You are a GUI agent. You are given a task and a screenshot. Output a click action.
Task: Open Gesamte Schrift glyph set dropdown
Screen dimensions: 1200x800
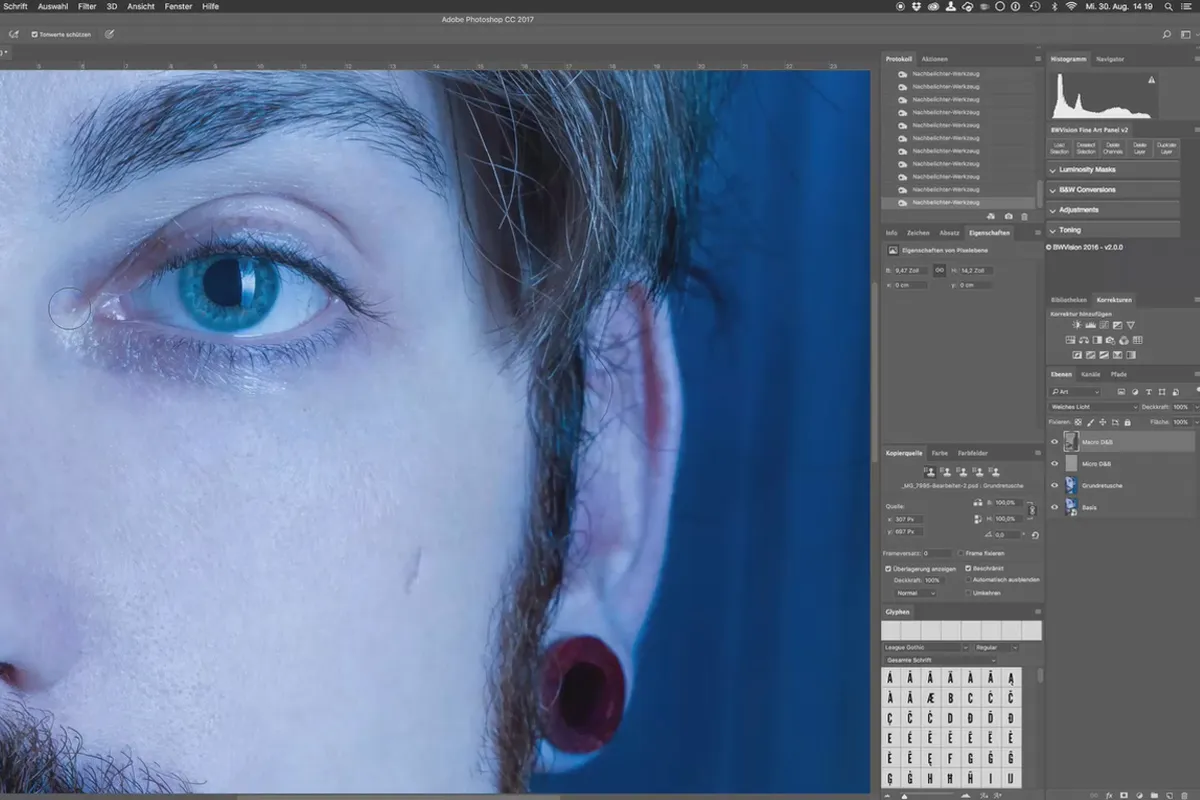click(x=940, y=660)
